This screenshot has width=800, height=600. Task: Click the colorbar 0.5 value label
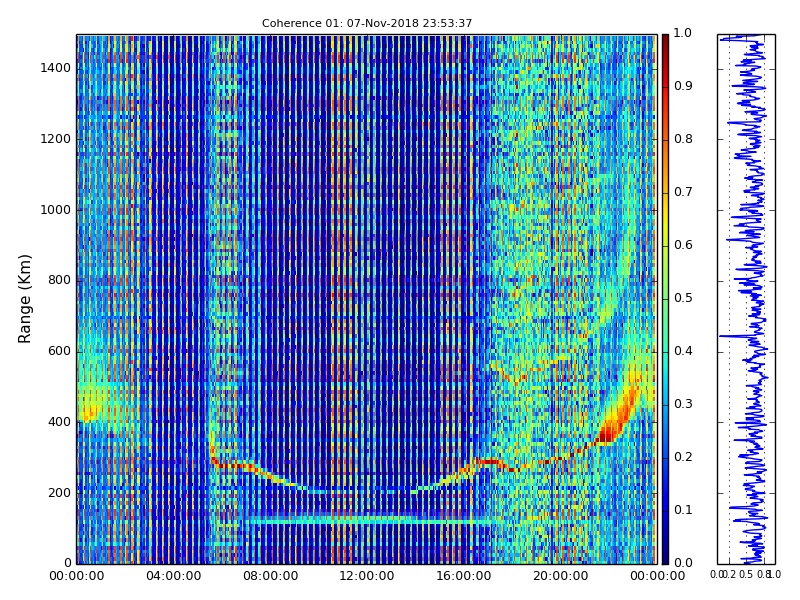(x=683, y=298)
